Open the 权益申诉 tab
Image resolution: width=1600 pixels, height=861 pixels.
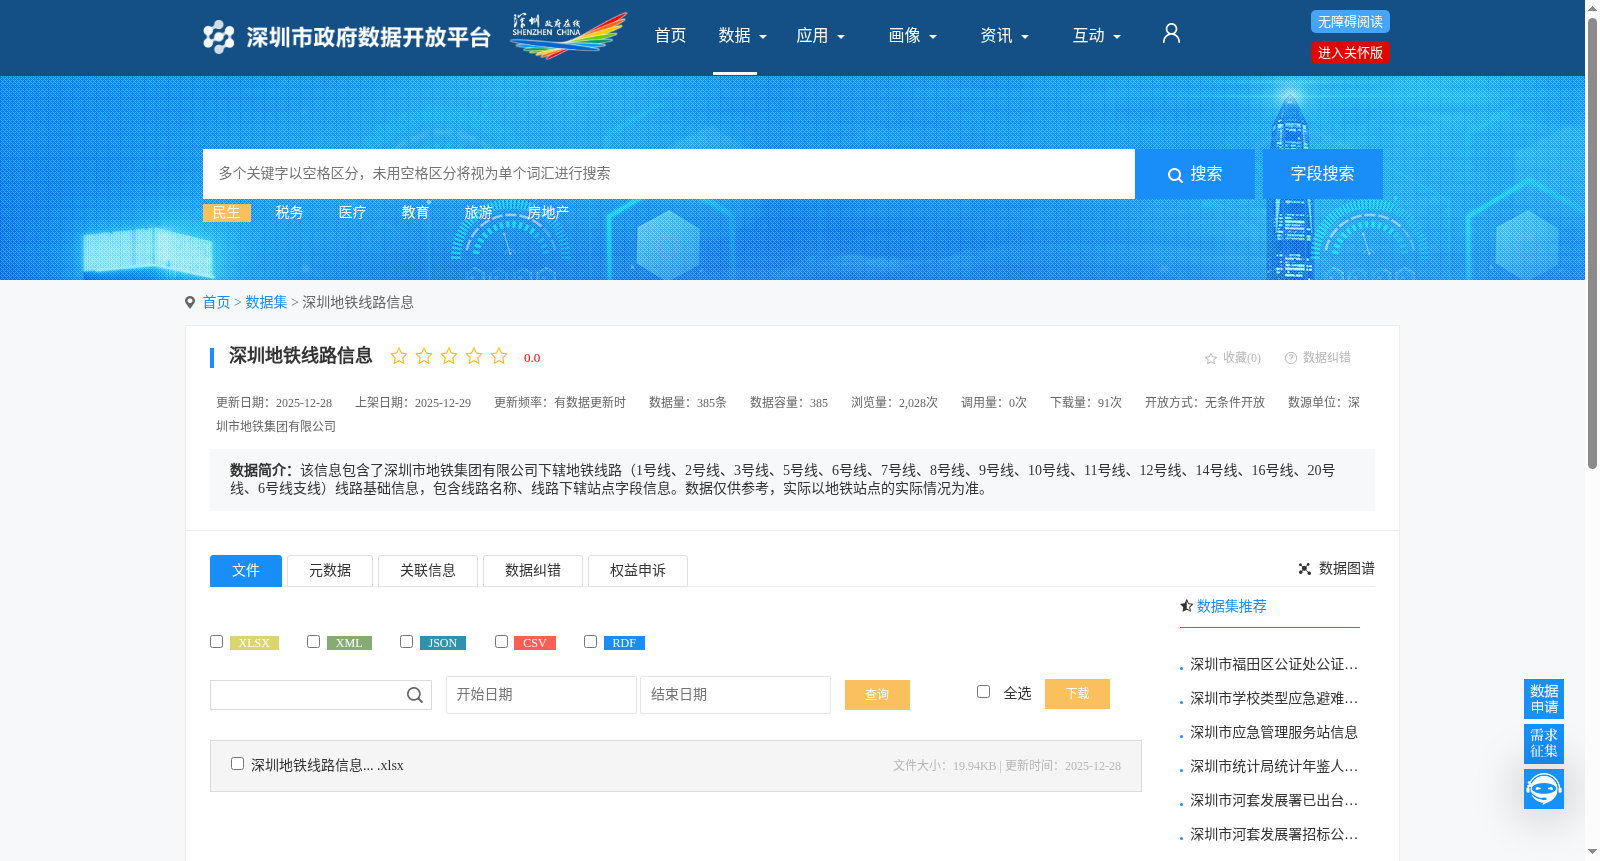coord(638,571)
